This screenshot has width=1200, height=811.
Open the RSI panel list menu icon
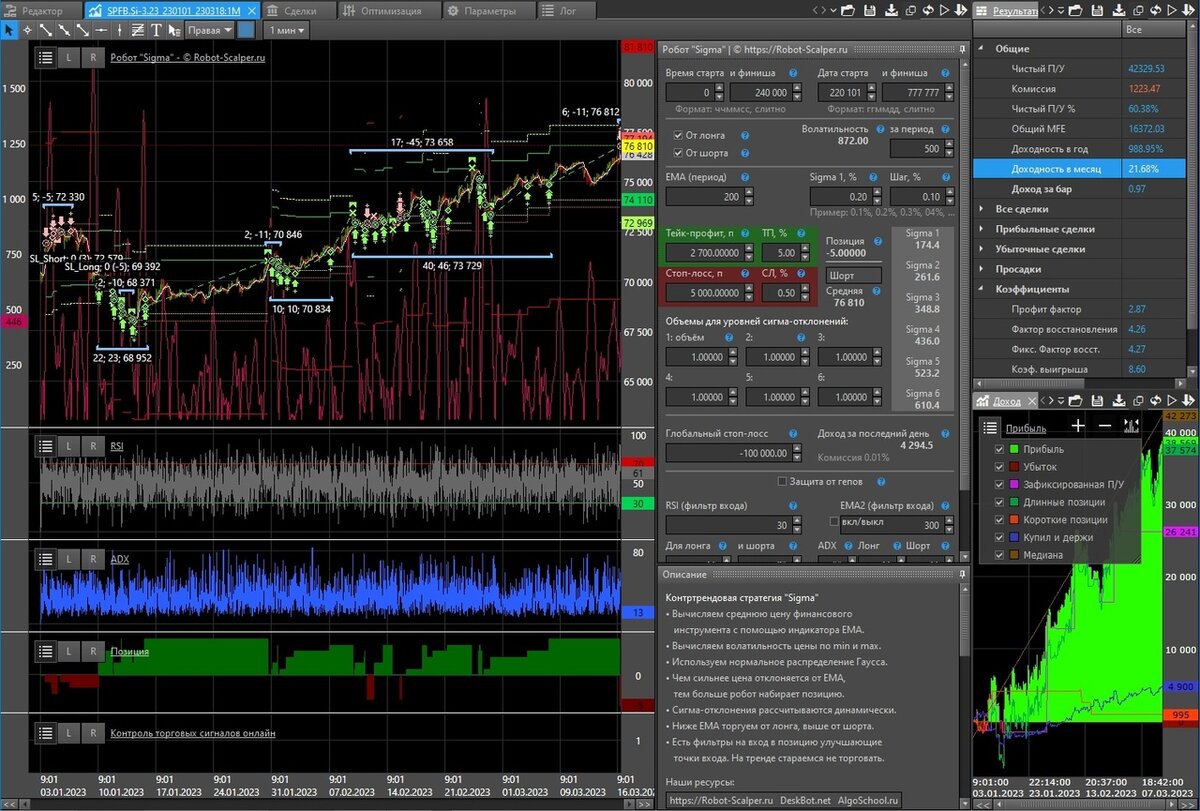pos(45,445)
